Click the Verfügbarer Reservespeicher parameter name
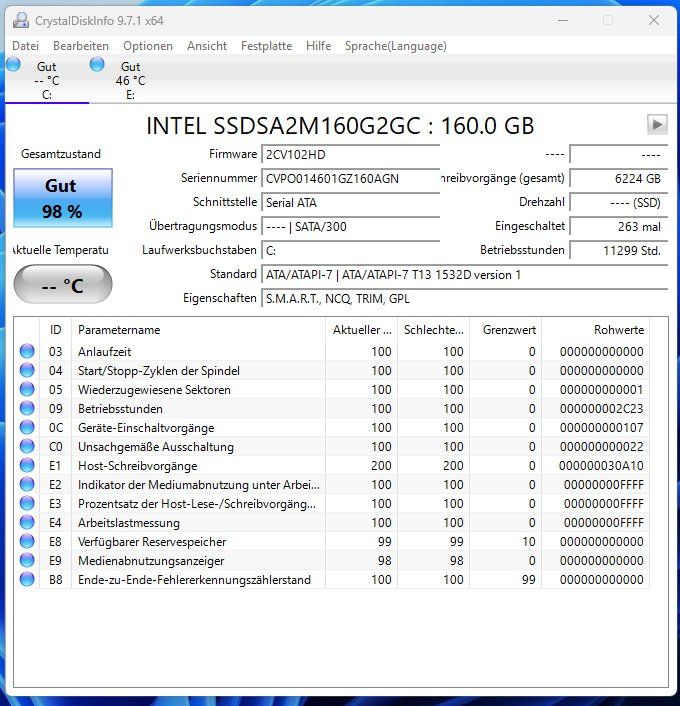Screen dimensions: 680x706 152,542
